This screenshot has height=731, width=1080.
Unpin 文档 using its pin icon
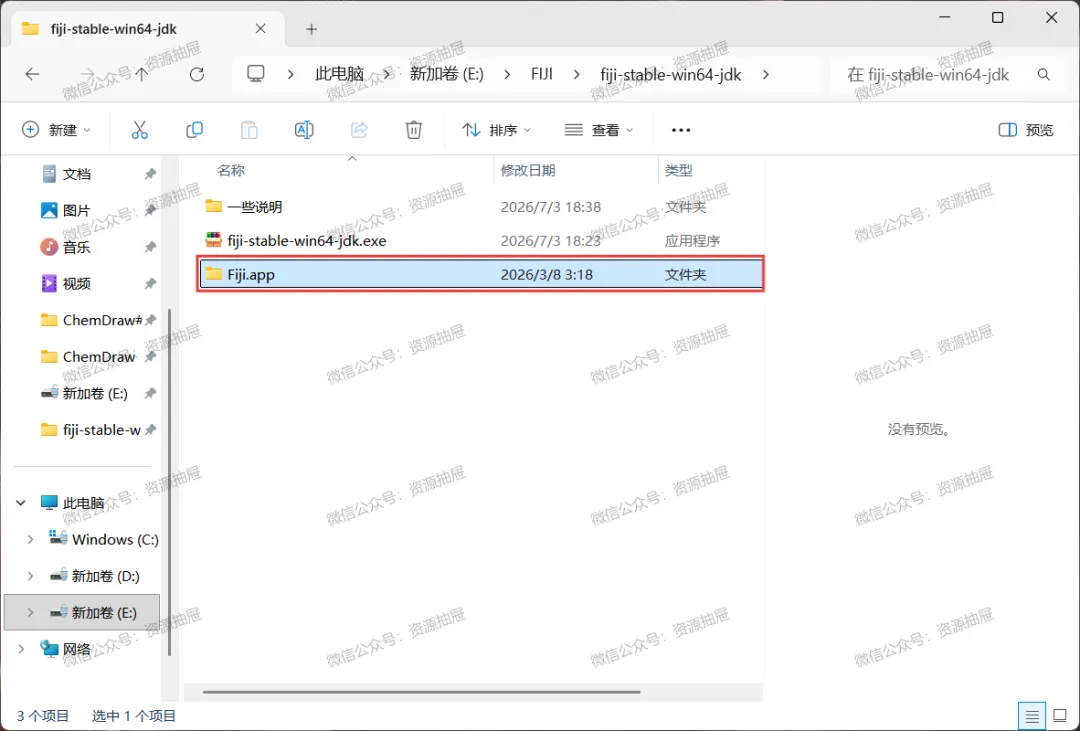pos(149,174)
